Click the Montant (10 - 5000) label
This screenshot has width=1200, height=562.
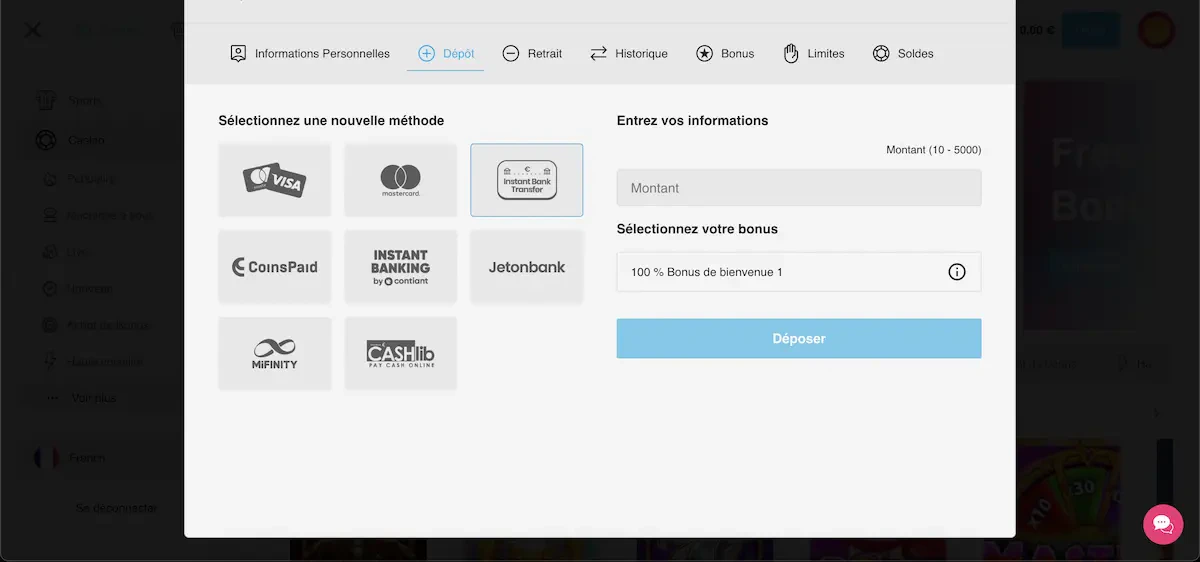click(933, 150)
